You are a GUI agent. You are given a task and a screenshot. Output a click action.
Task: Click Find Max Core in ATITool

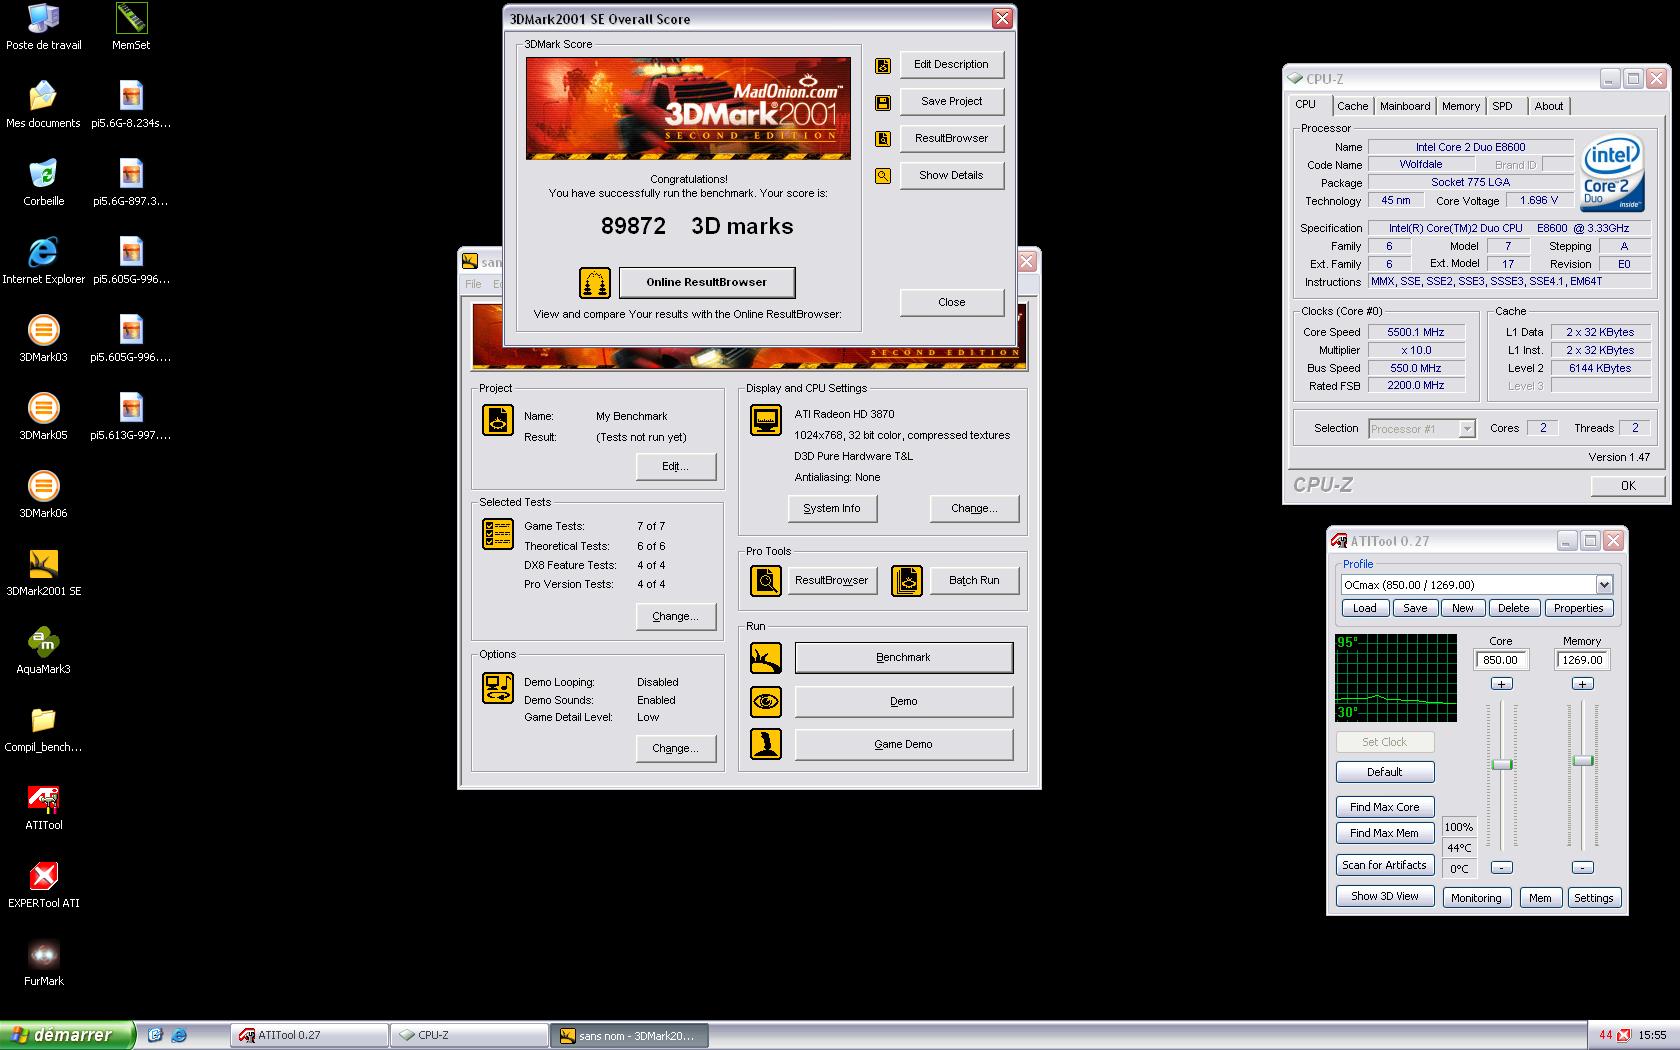point(1384,808)
